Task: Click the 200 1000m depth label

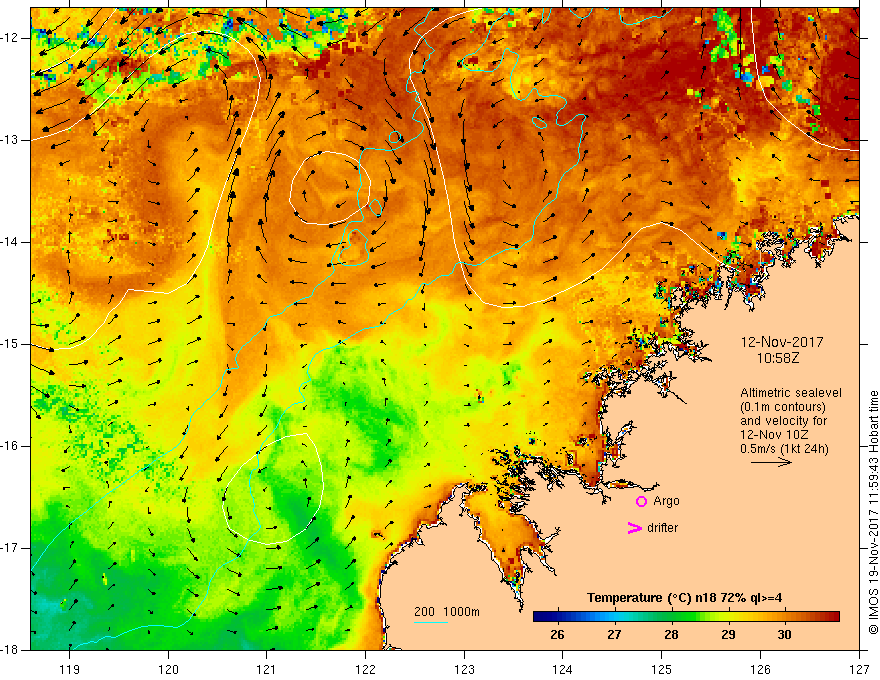Action: tap(447, 612)
